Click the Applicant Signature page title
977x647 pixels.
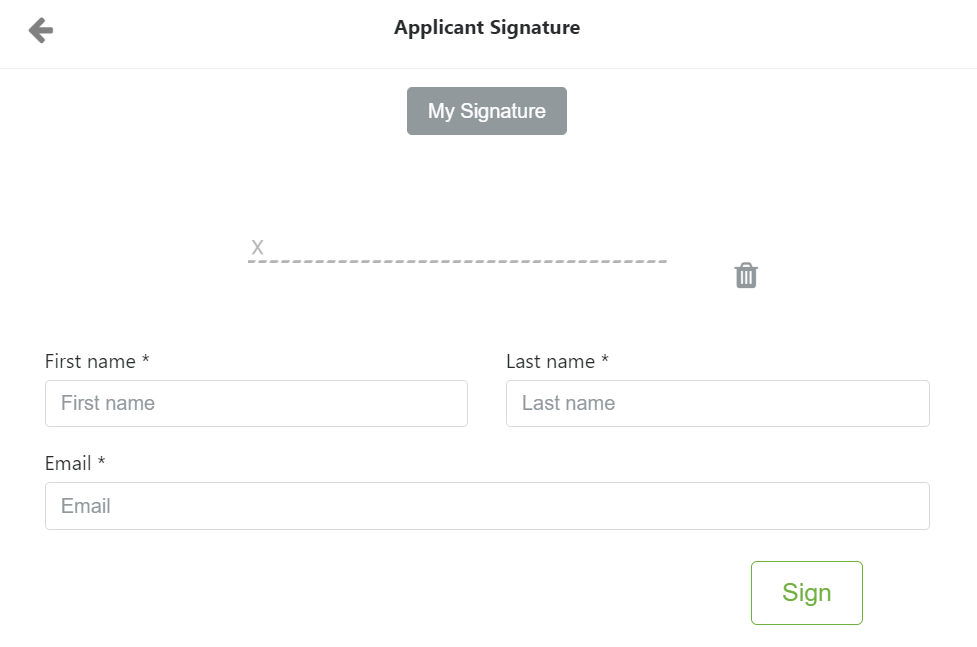click(487, 27)
